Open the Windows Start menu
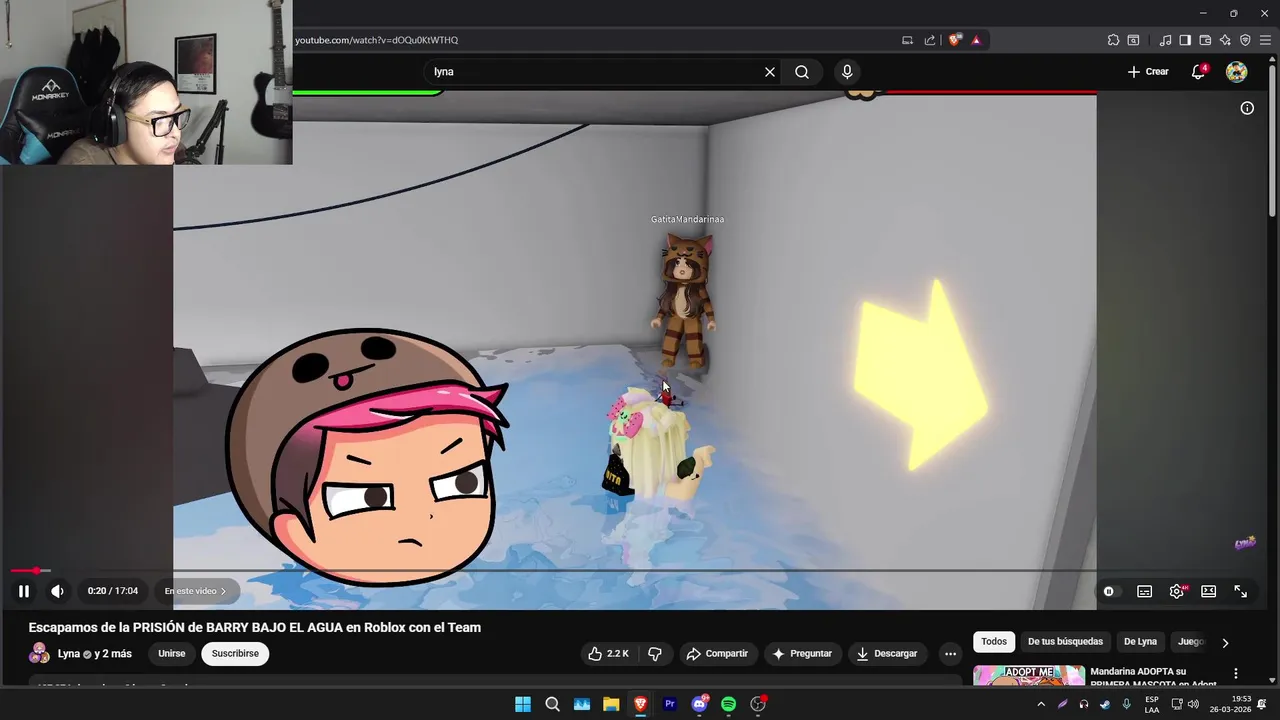Viewport: 1280px width, 720px height. click(523, 704)
